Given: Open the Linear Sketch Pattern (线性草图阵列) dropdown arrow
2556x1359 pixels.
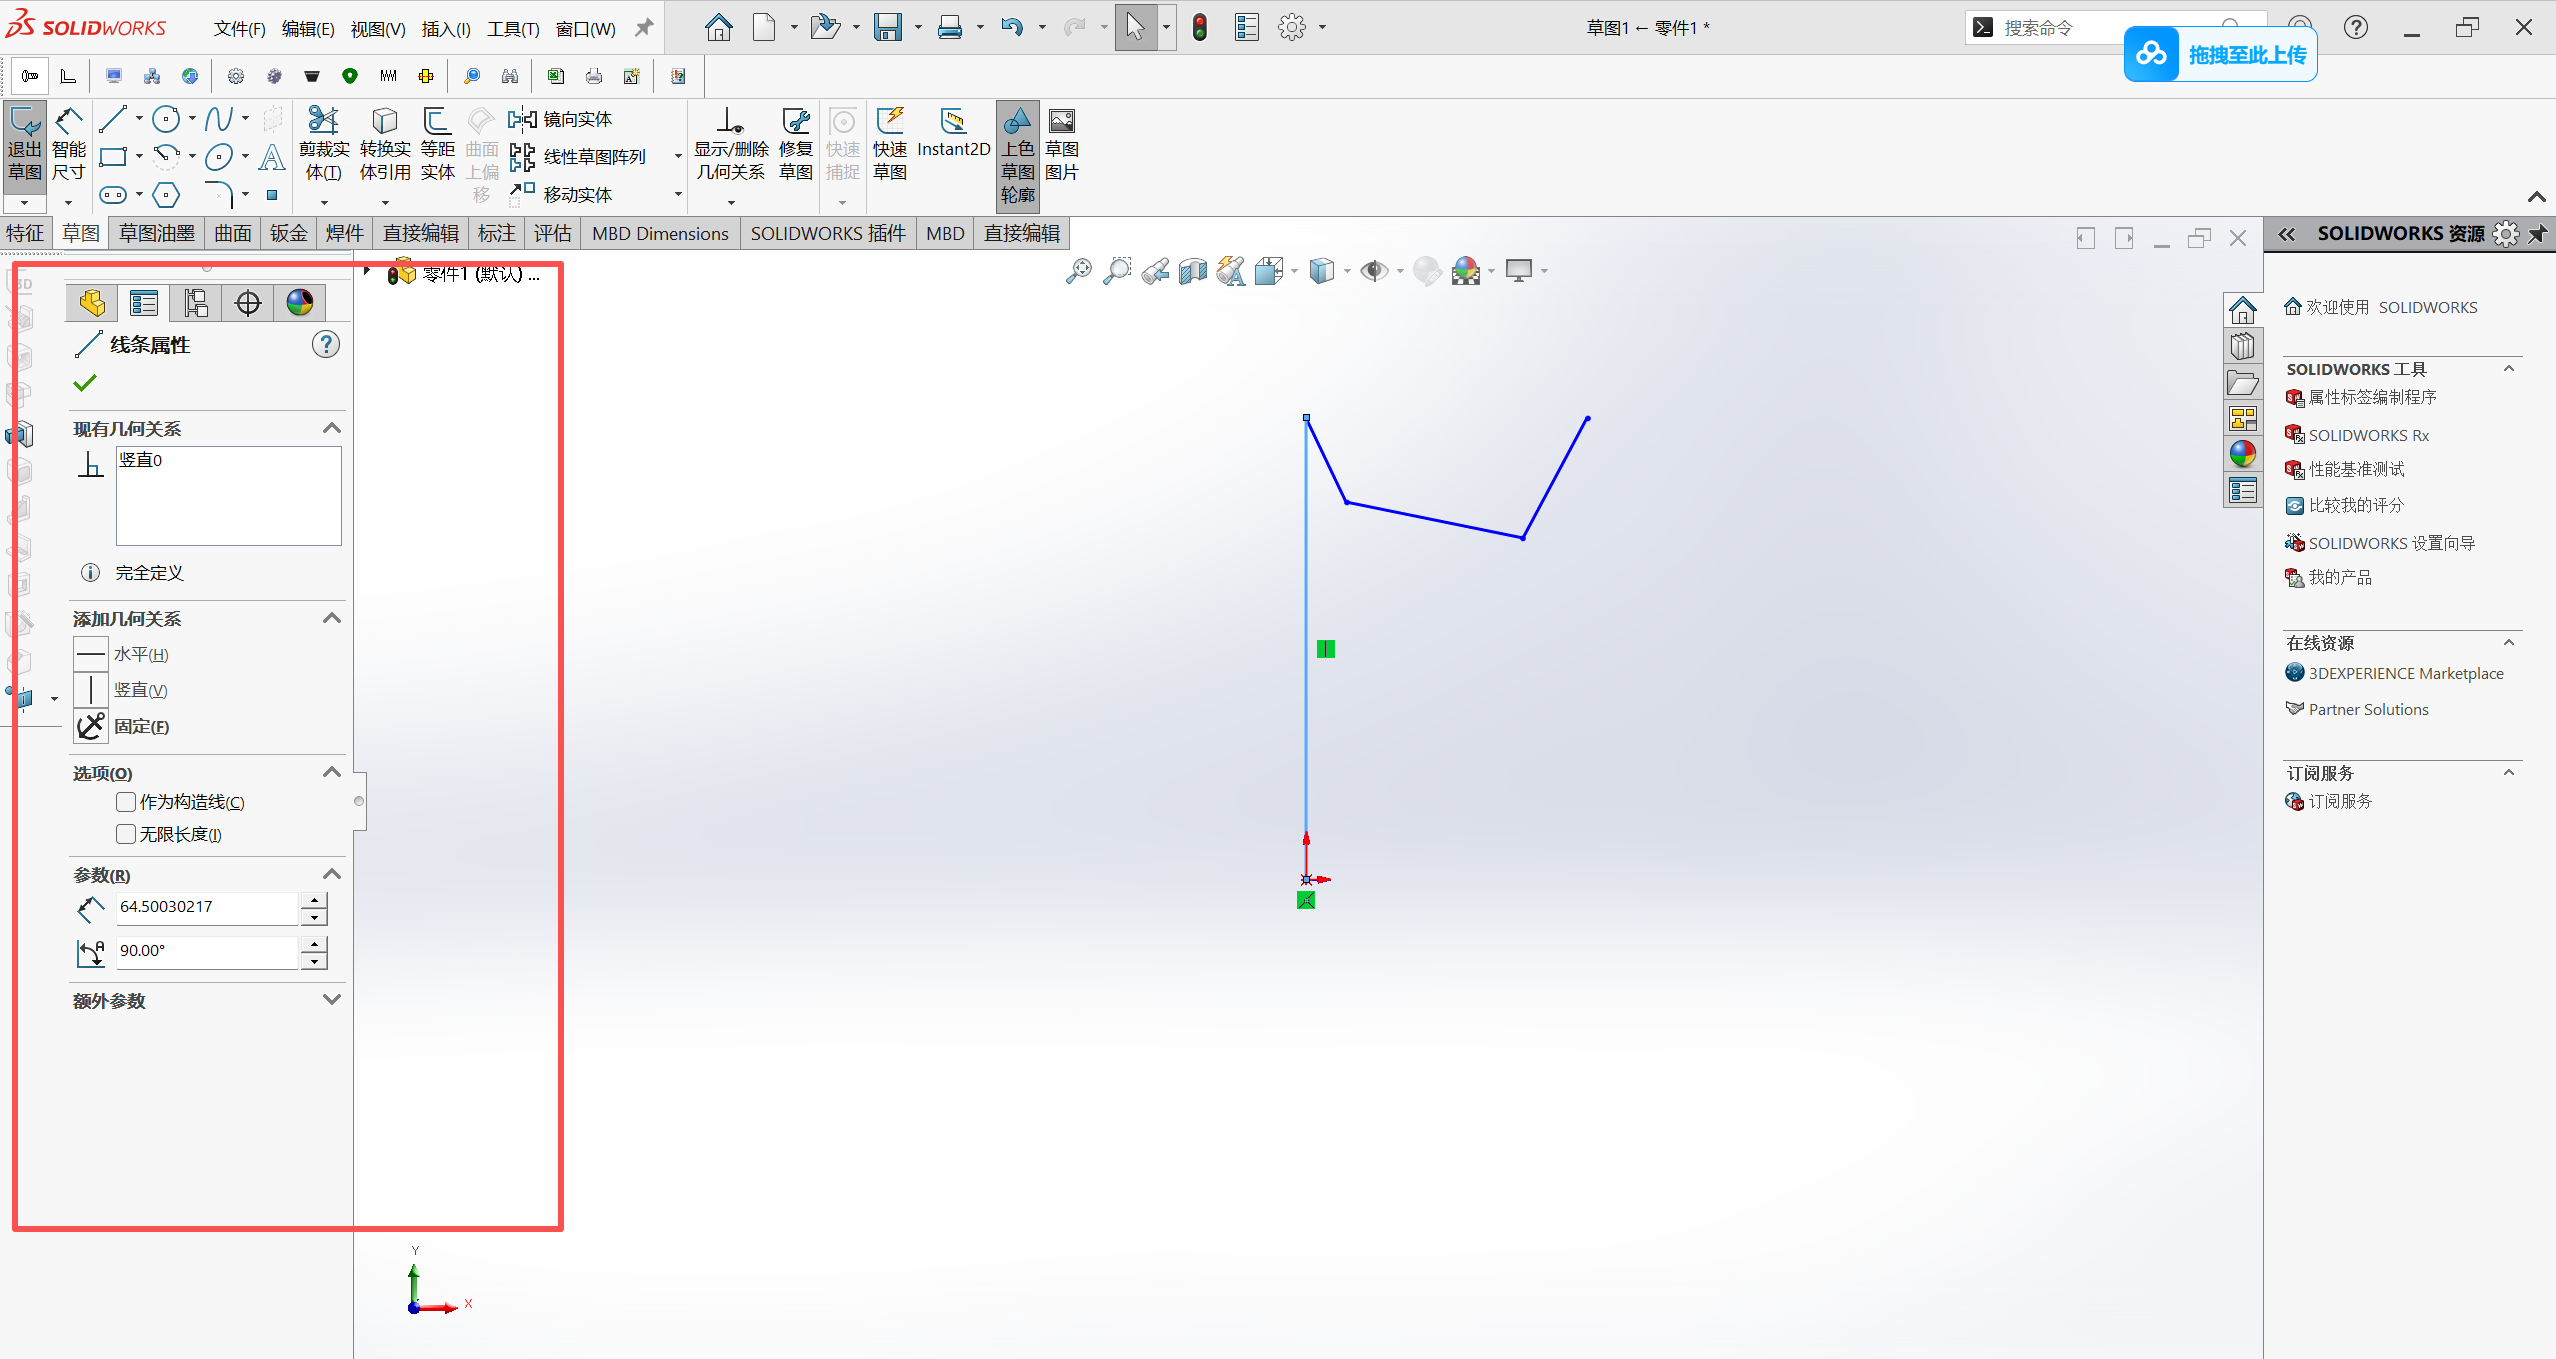Looking at the screenshot, I should (678, 157).
